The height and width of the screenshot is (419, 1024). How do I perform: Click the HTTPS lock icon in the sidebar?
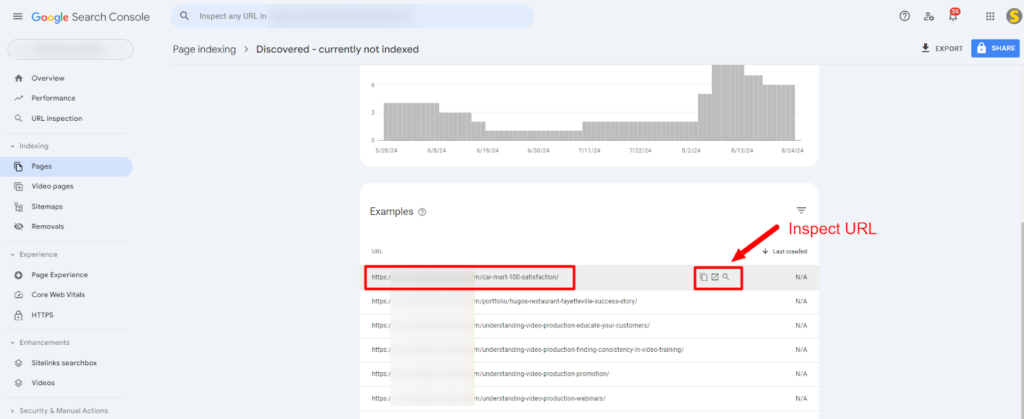(x=18, y=315)
